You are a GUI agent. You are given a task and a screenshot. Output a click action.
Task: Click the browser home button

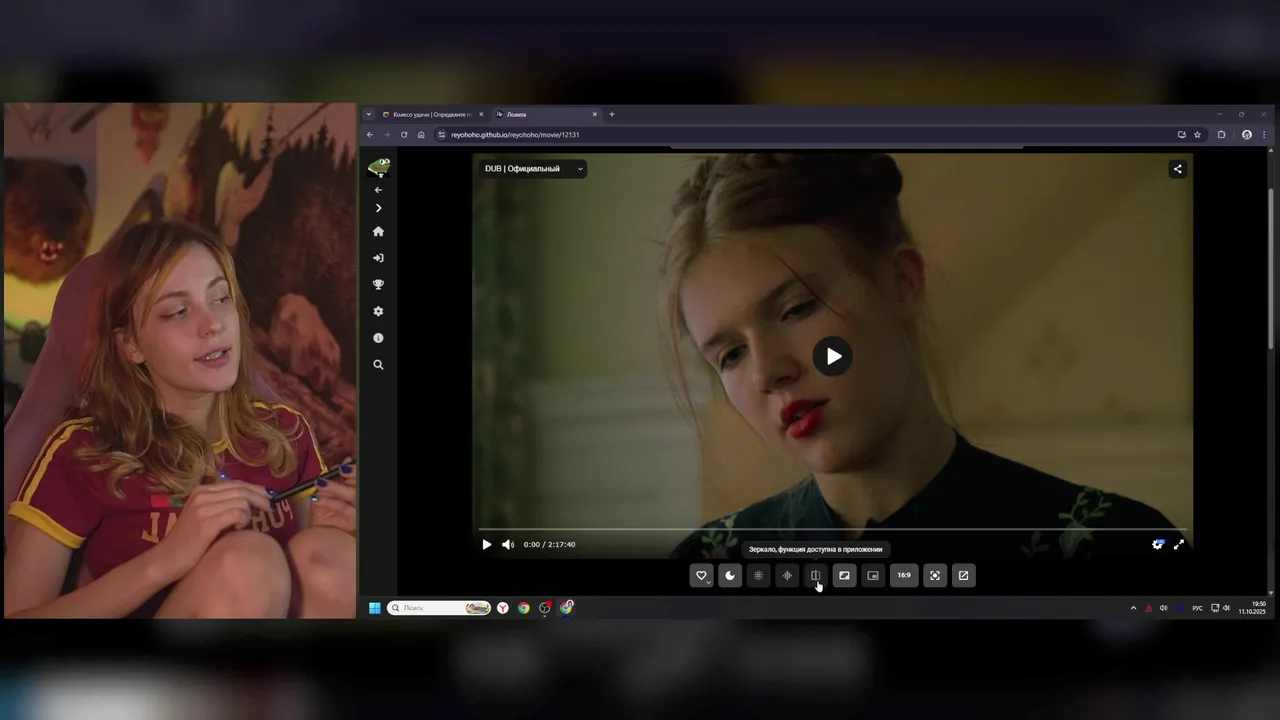(x=421, y=134)
